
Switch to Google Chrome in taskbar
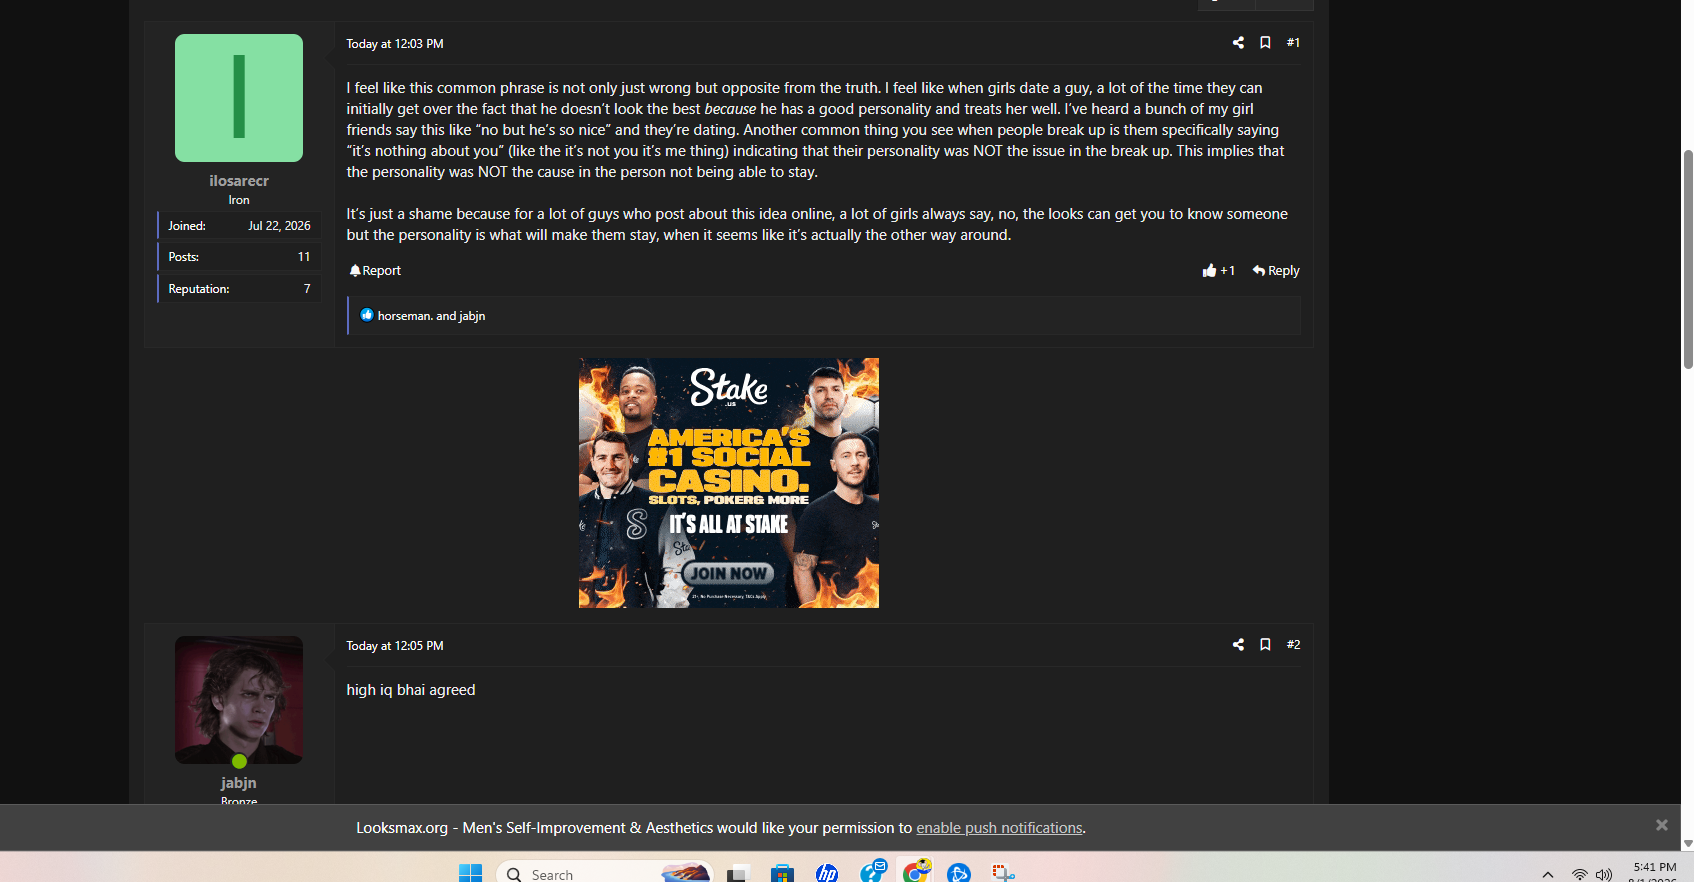pos(916,871)
